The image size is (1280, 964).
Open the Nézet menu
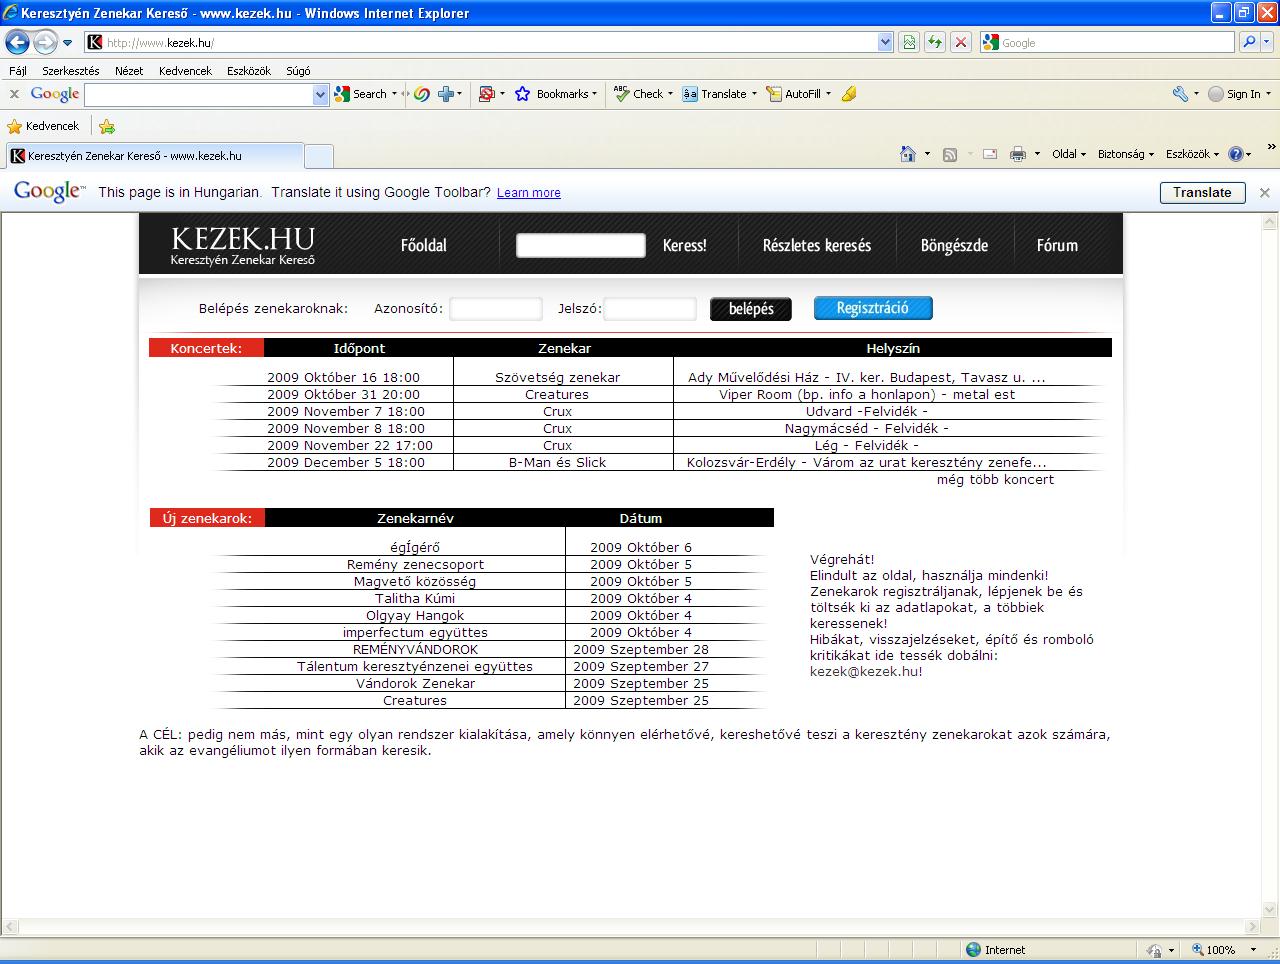(x=129, y=71)
